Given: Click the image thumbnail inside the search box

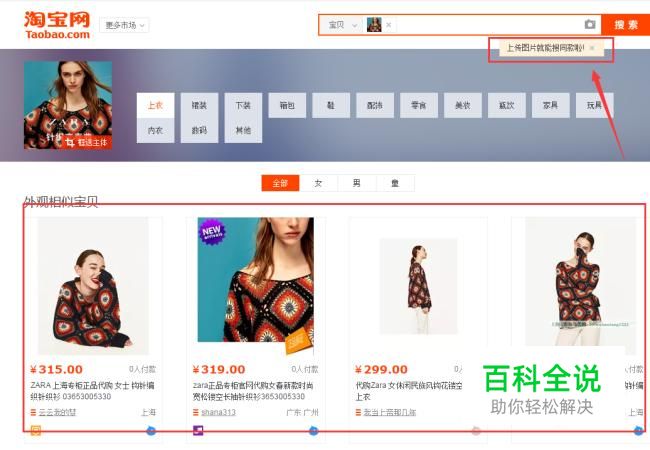Looking at the screenshot, I should point(374,25).
